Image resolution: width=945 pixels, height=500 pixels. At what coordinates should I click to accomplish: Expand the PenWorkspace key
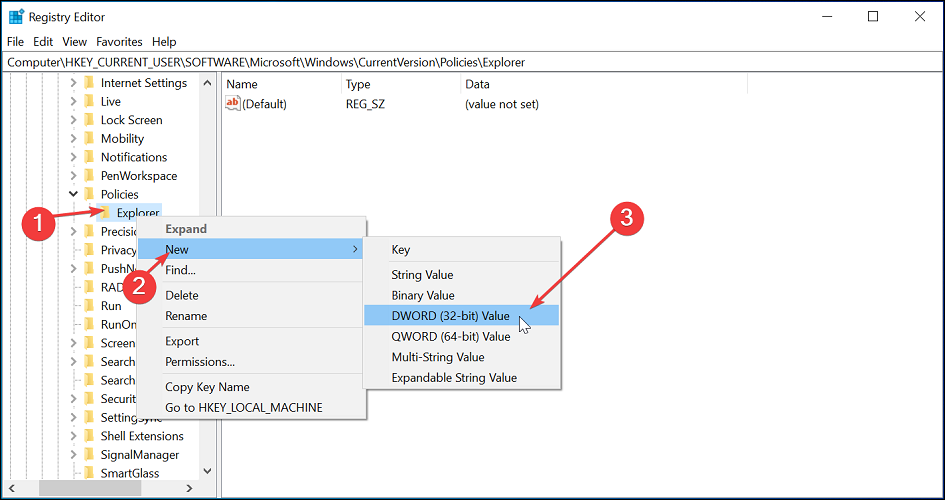point(74,176)
